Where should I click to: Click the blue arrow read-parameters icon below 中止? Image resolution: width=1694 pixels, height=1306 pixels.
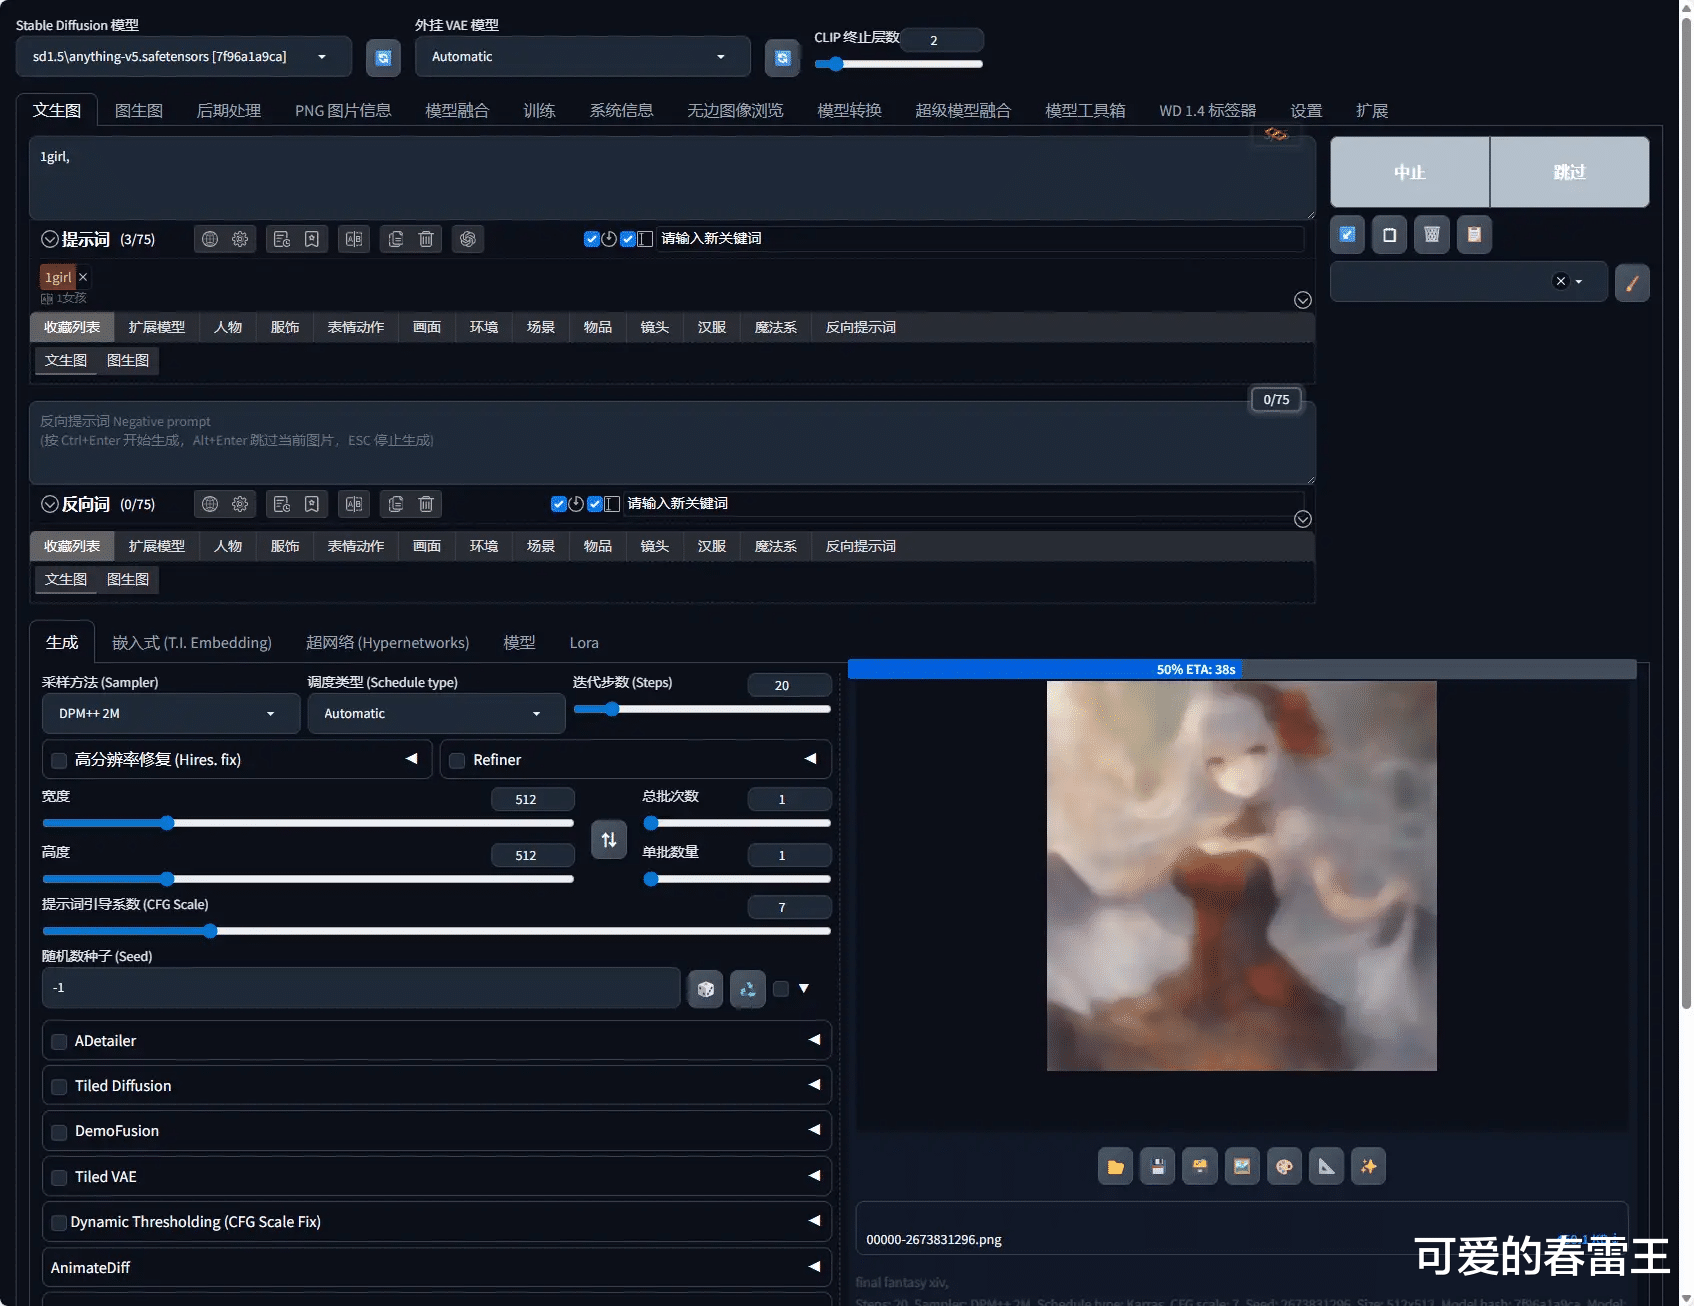(x=1348, y=235)
